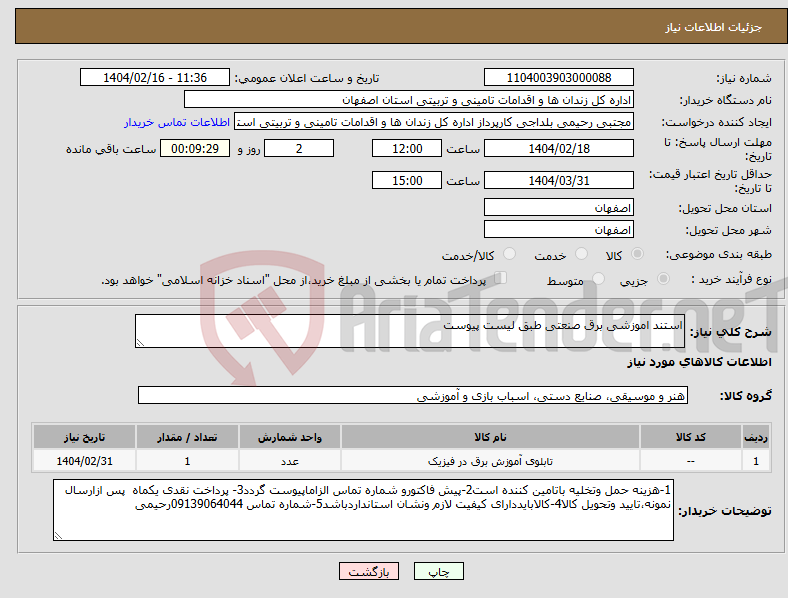Click the توضیحات خریدار label

pyautogui.click(x=725, y=511)
